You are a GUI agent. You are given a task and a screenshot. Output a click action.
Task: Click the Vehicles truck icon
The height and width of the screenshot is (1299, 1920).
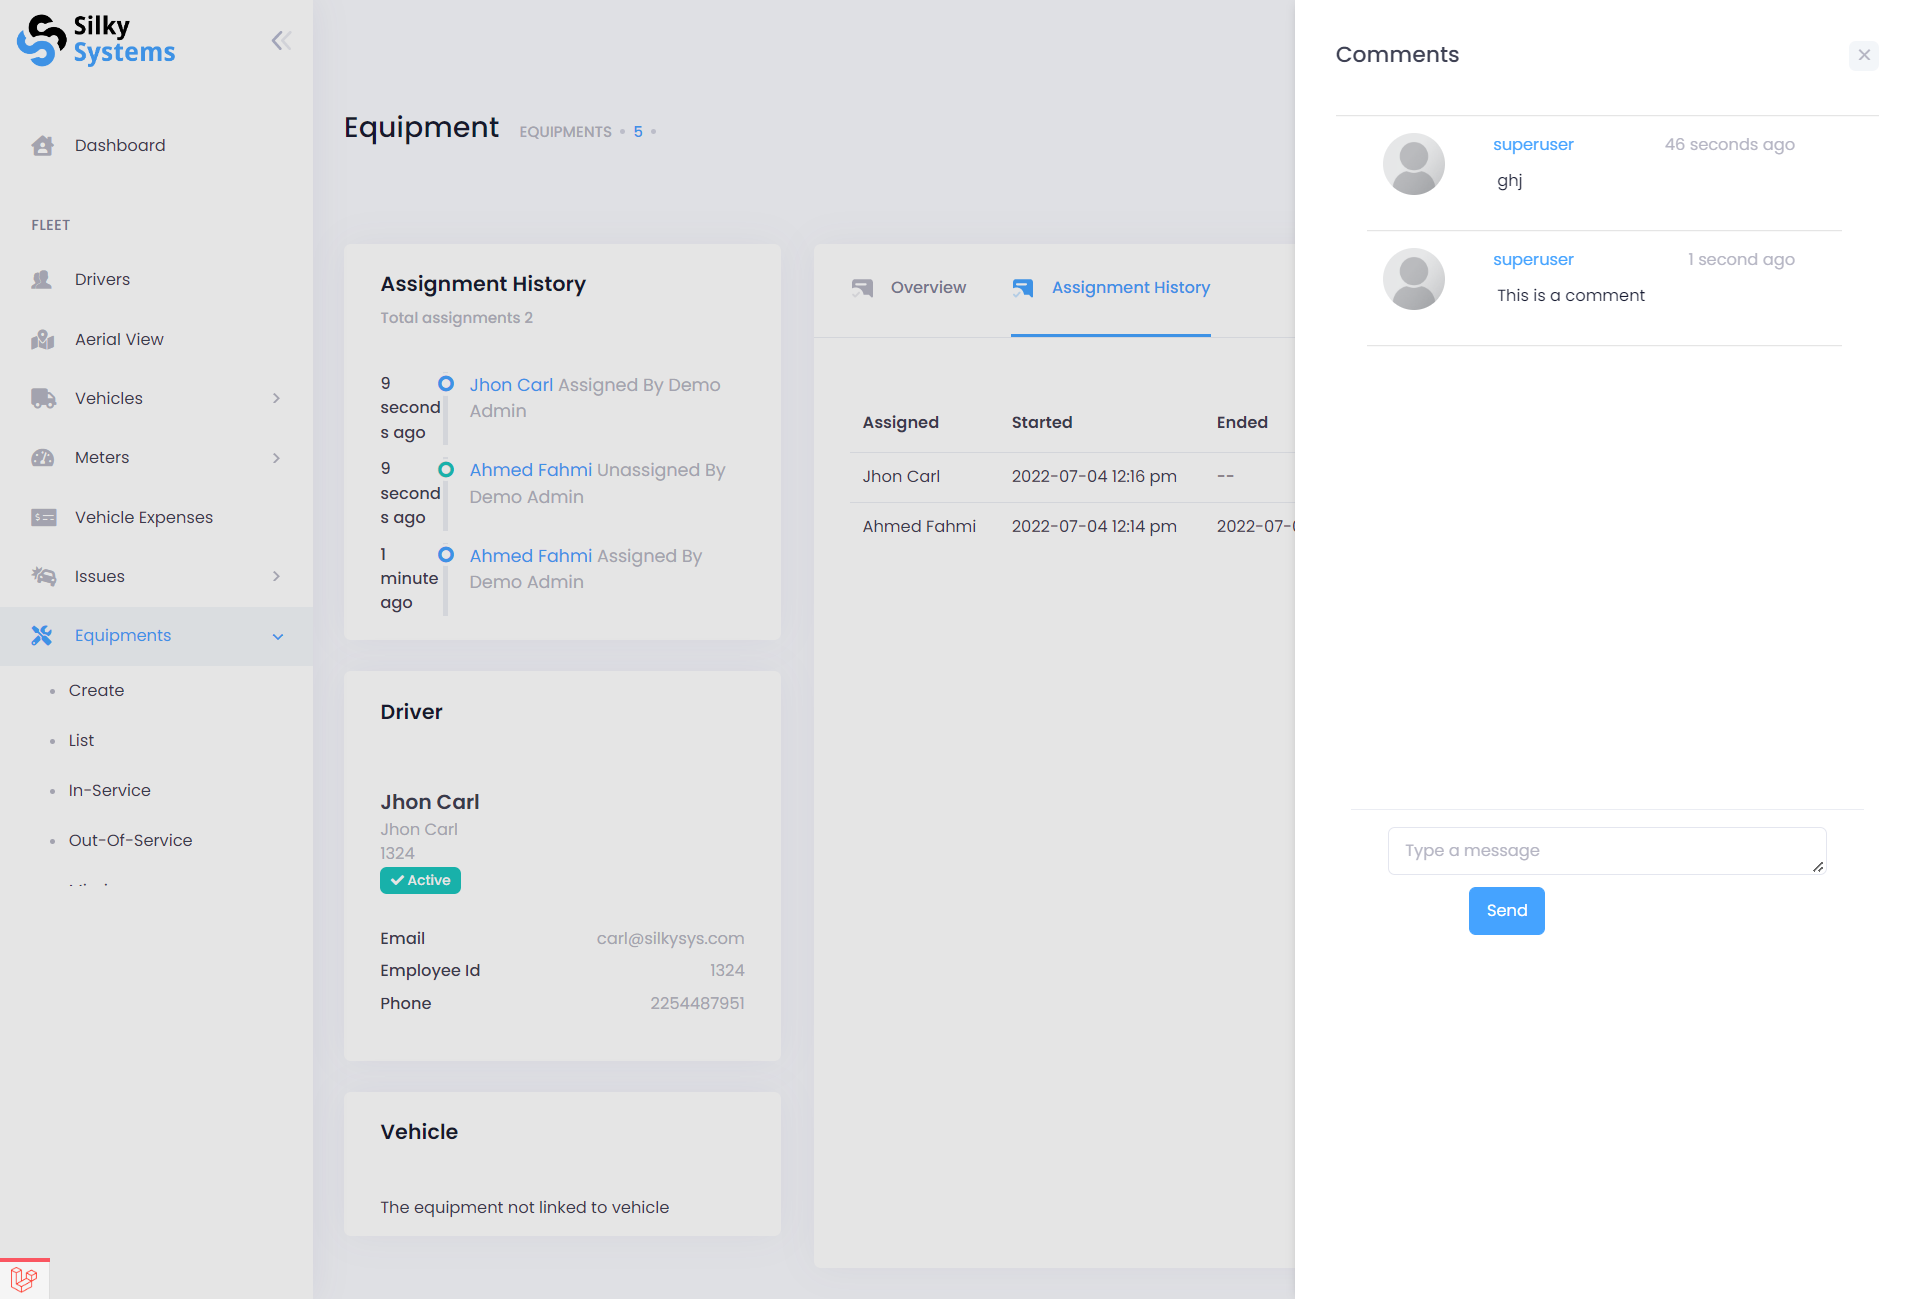pyautogui.click(x=43, y=399)
